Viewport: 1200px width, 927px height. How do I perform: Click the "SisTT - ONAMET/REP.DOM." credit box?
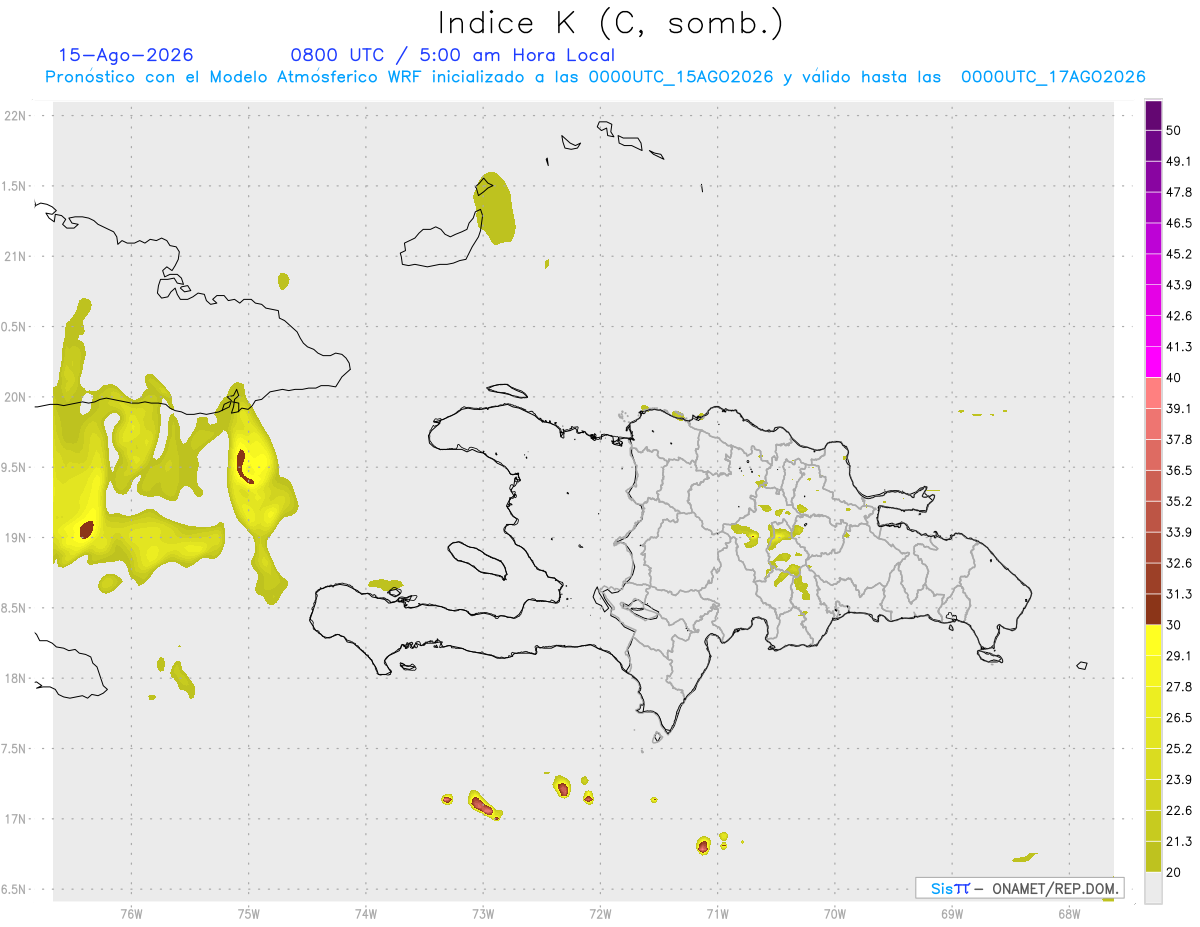(1019, 888)
